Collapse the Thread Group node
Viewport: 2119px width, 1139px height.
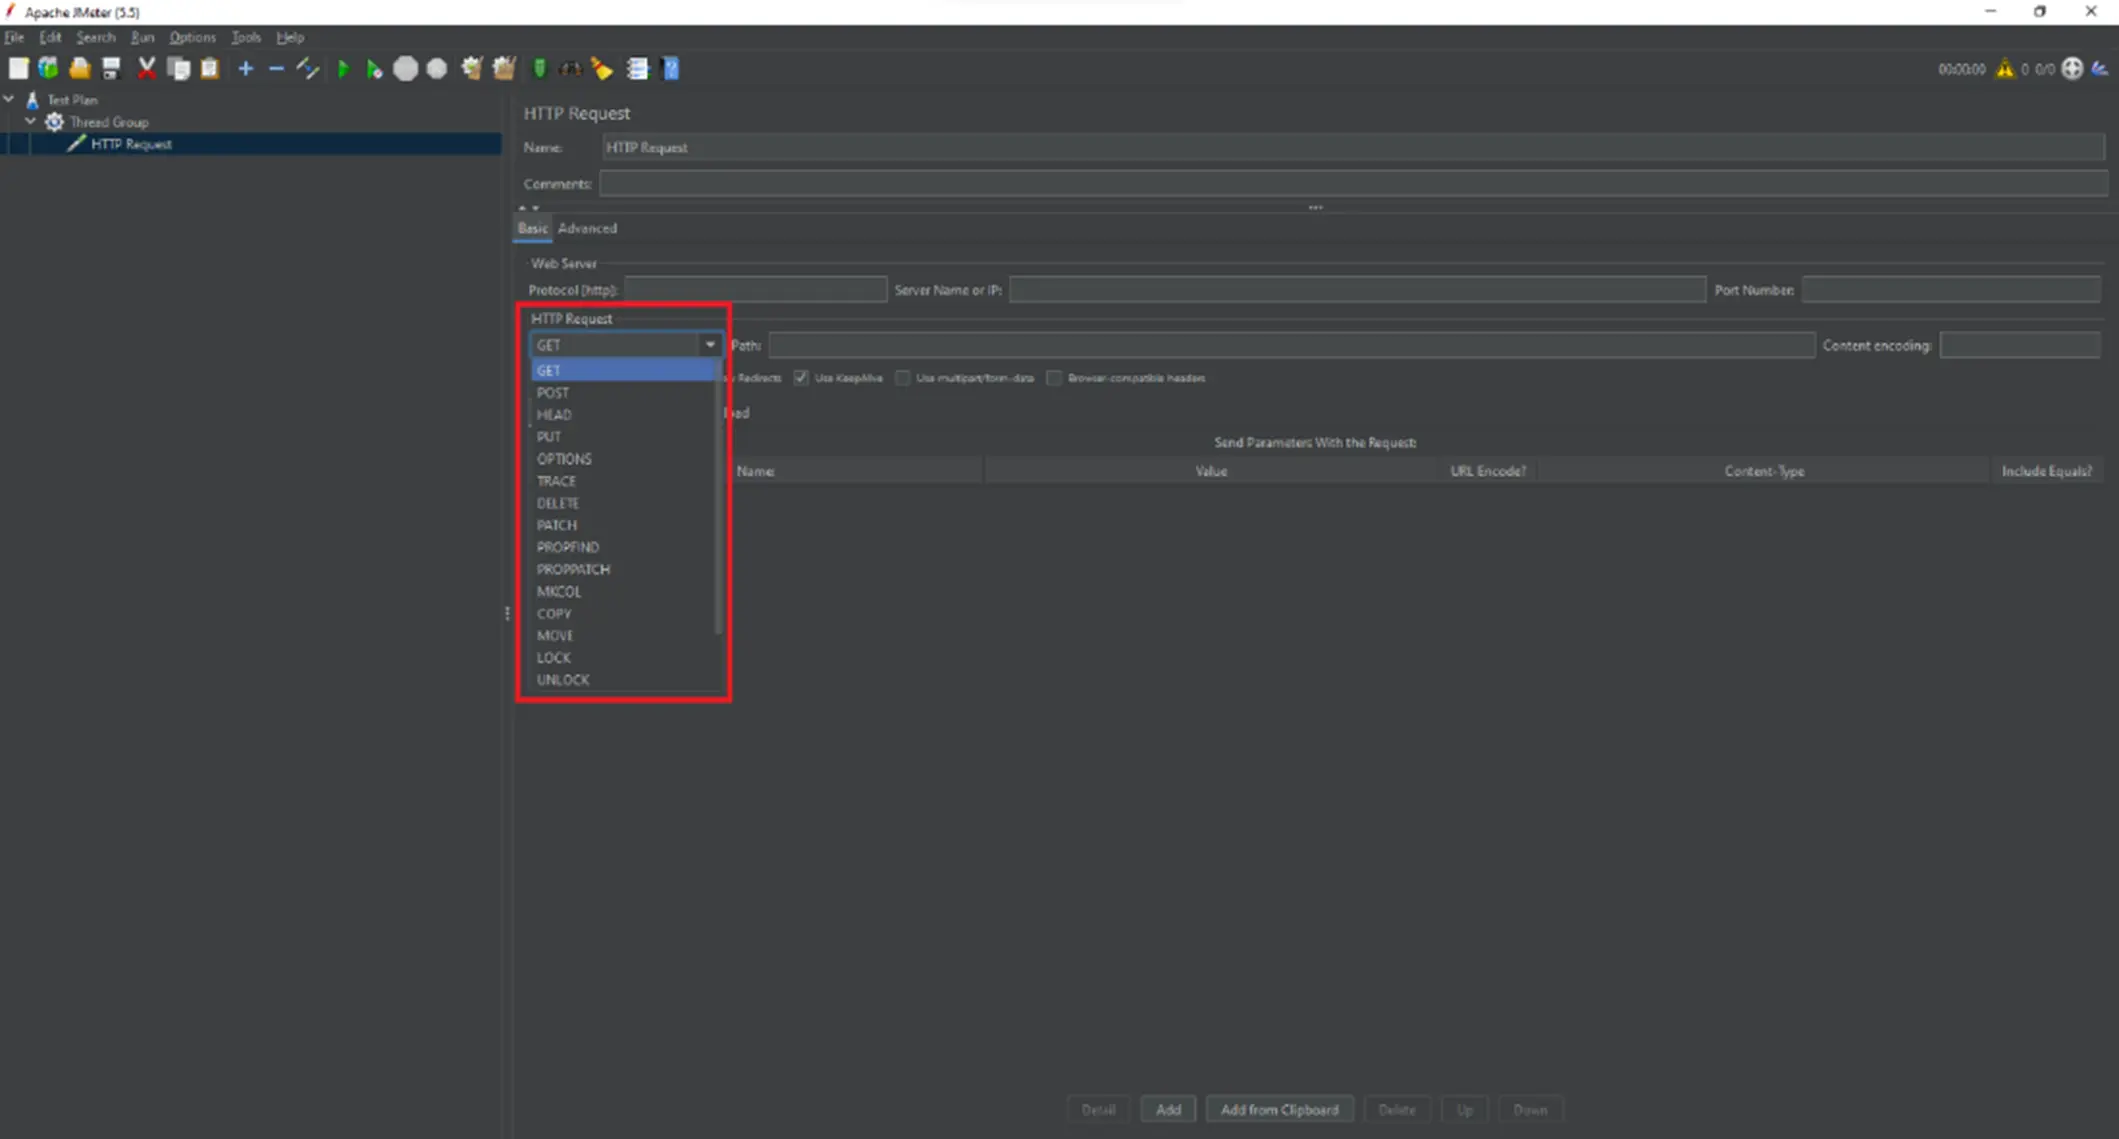(31, 121)
